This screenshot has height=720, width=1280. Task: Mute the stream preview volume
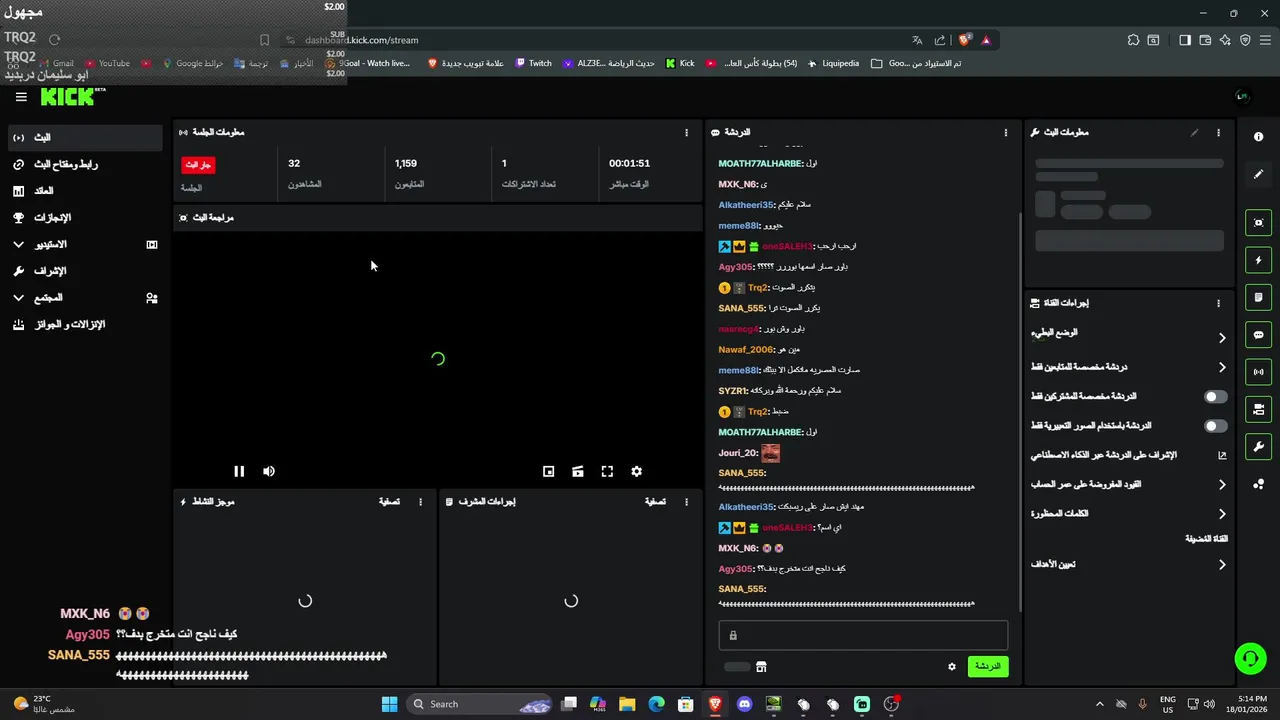pos(269,471)
